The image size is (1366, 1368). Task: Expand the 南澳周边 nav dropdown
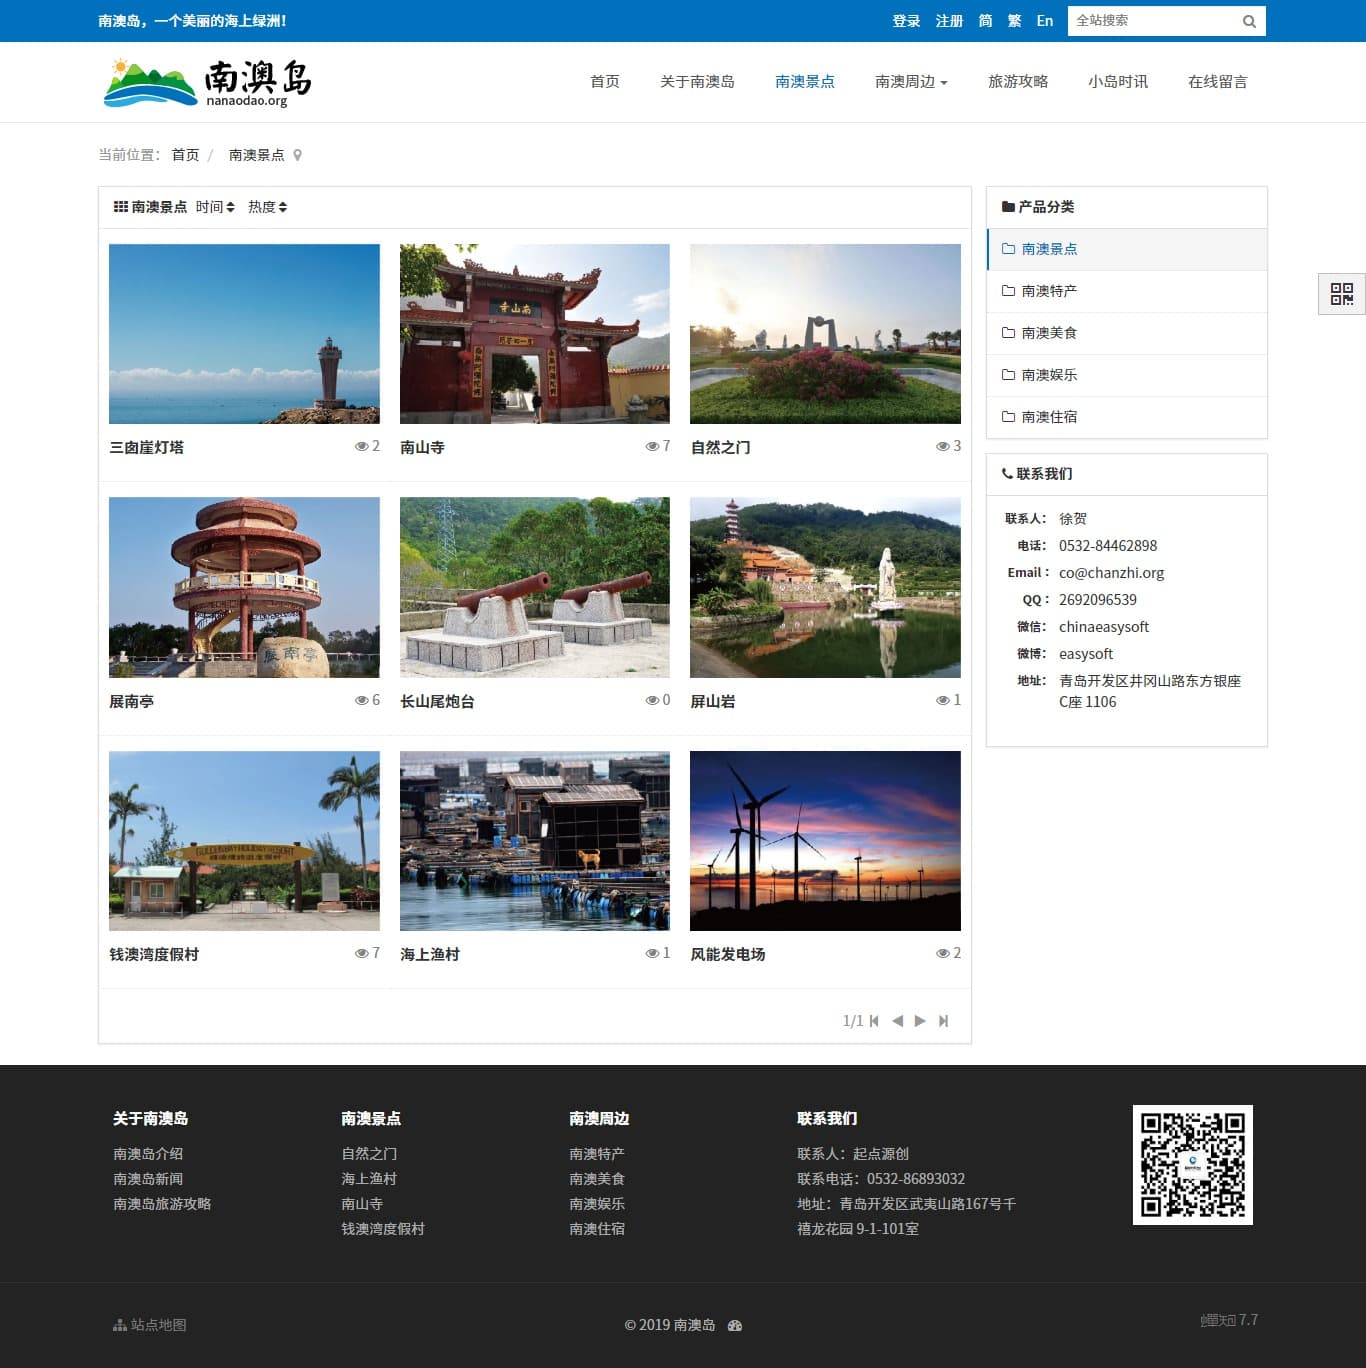(911, 82)
